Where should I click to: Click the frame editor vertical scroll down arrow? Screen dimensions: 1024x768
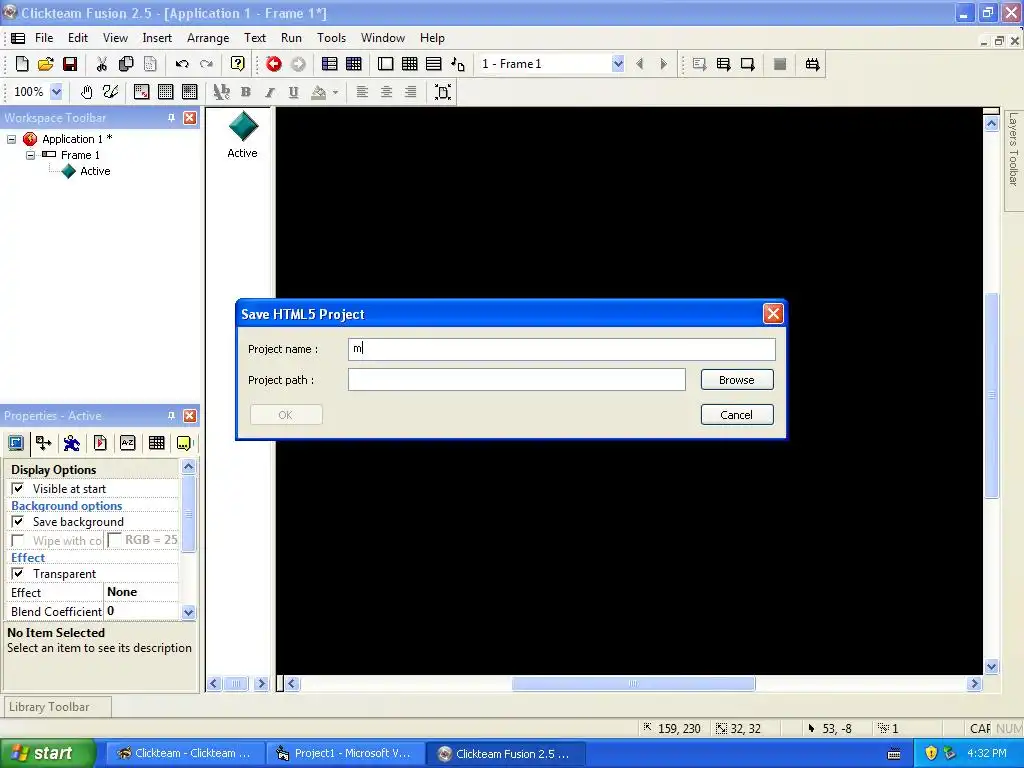[991, 667]
